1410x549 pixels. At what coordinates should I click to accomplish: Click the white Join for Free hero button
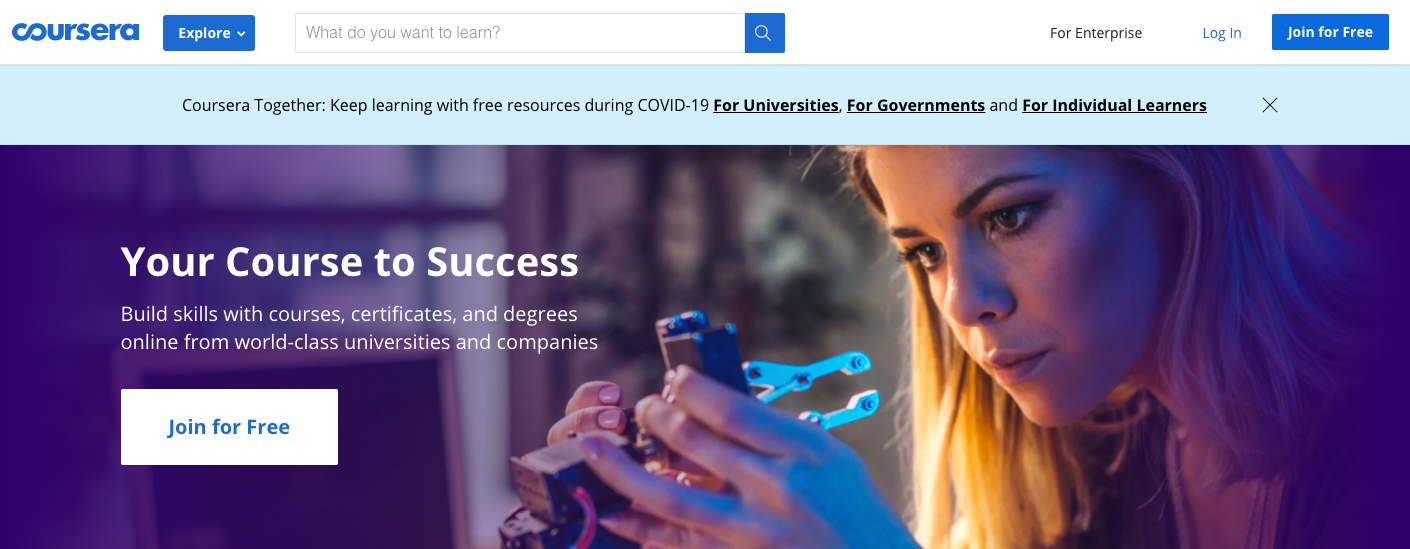coord(229,427)
